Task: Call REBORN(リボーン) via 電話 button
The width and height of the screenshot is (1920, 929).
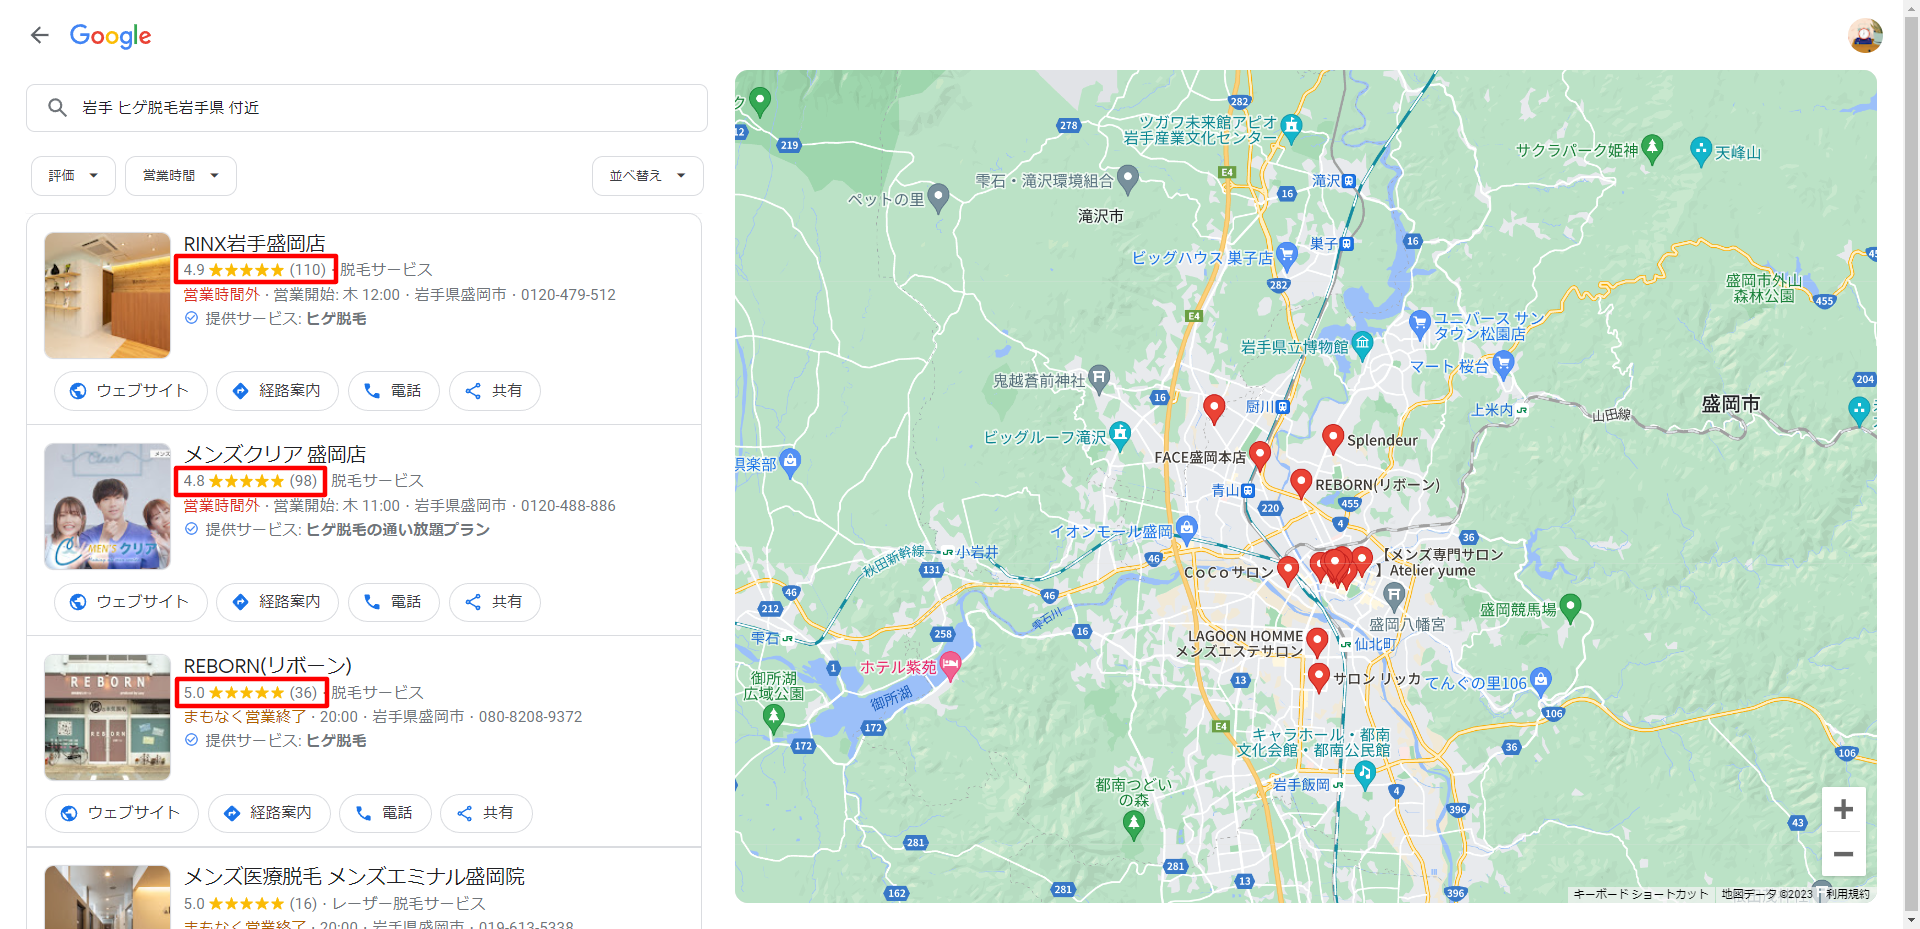Action: (384, 813)
